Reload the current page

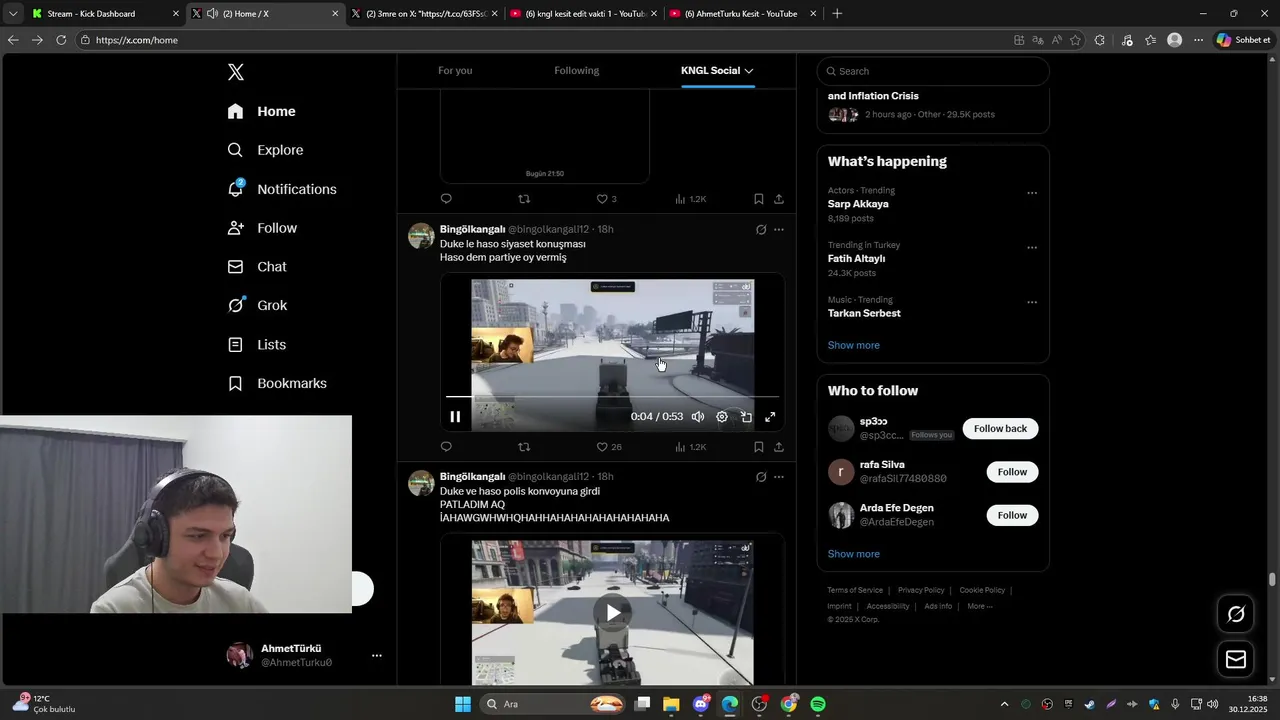point(61,40)
